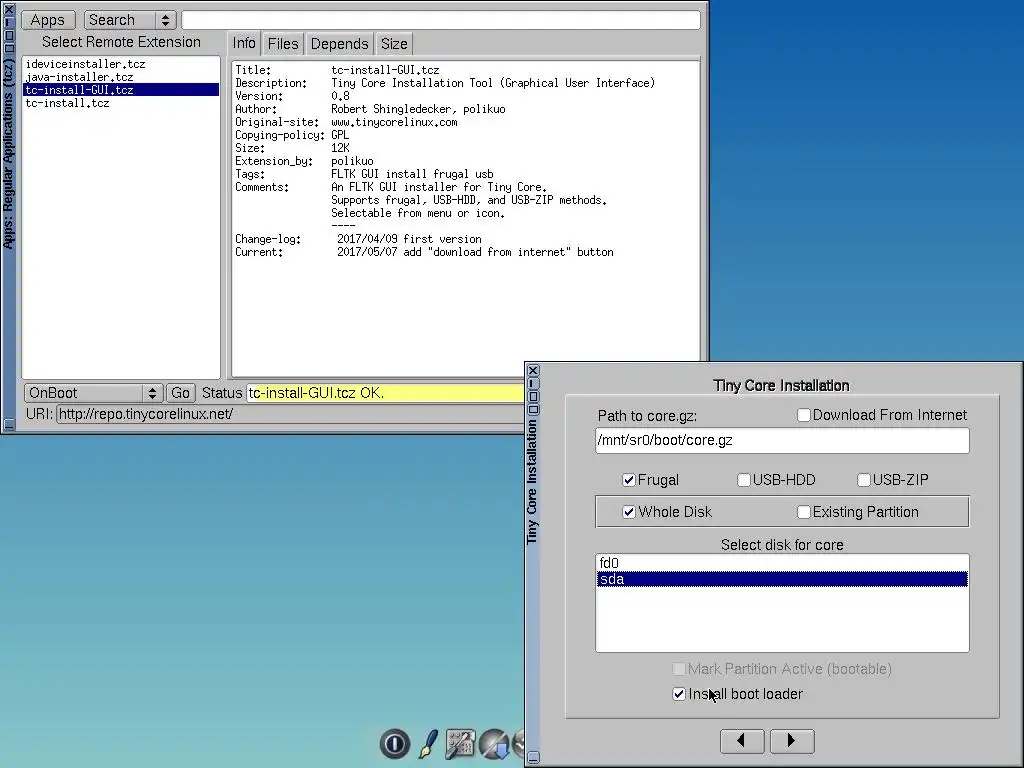Click the Exit power icon in the dock
The image size is (1024, 768).
point(394,743)
